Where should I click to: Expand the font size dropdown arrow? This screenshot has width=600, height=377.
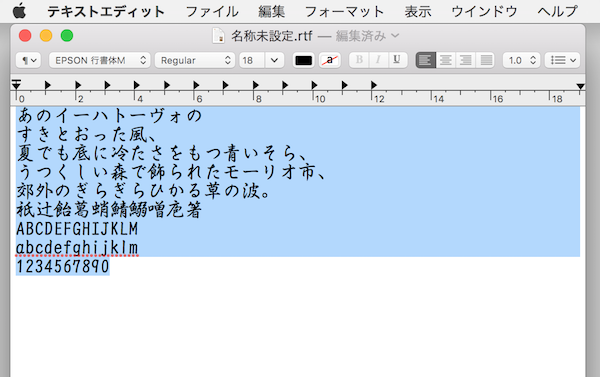click(274, 60)
